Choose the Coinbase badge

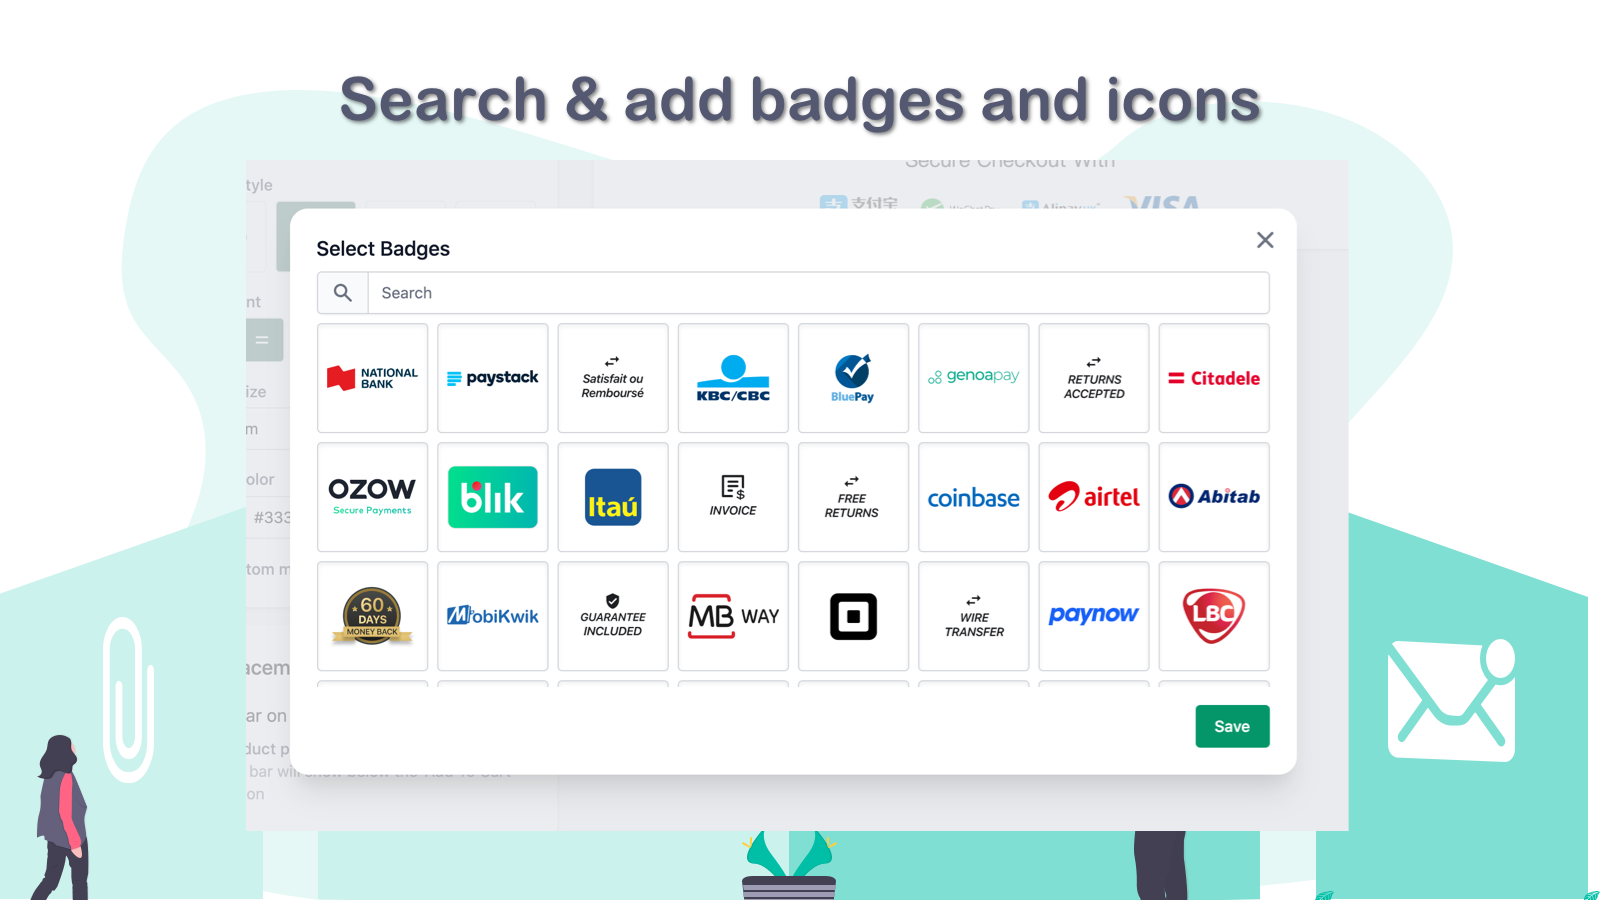pos(973,497)
